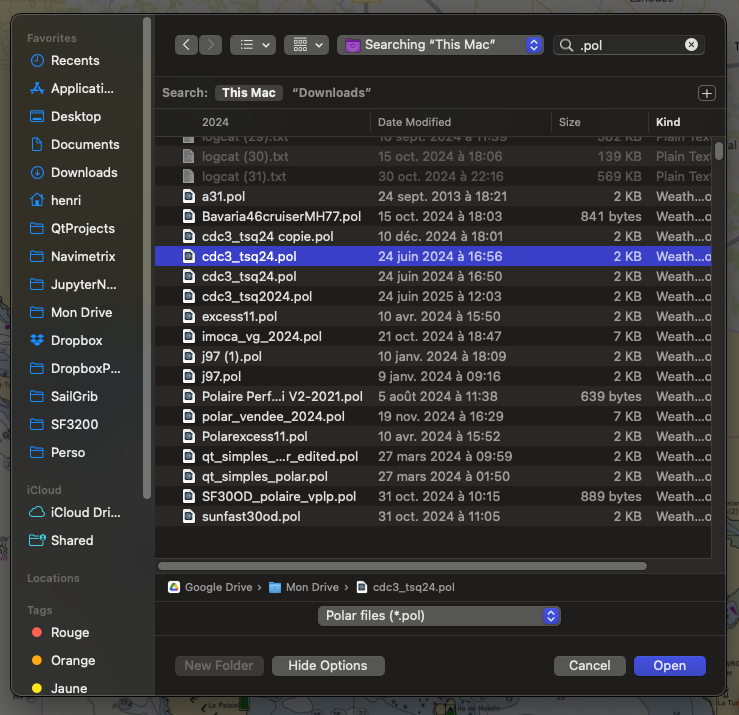Select the Rouge red tag
This screenshot has width=739, height=715.
coord(69,632)
